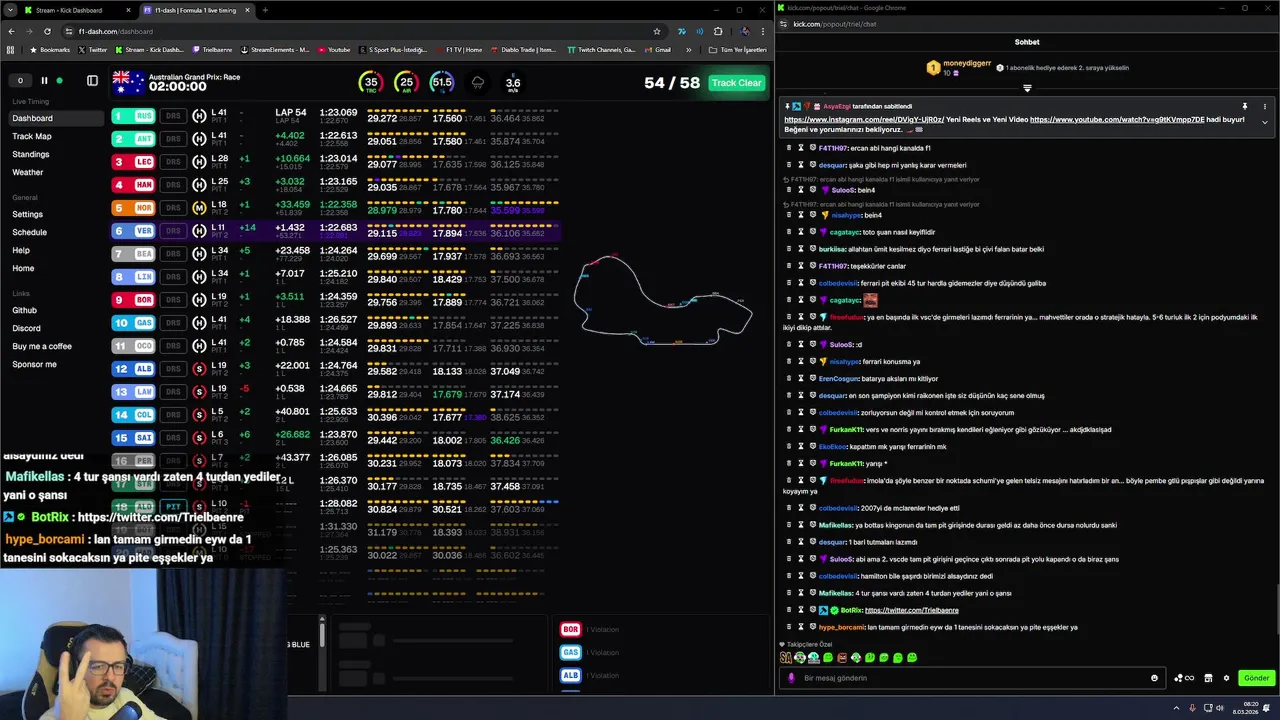This screenshot has height=720, width=1280.
Task: Open the Kick shop icon beside chat
Action: pos(1208,678)
